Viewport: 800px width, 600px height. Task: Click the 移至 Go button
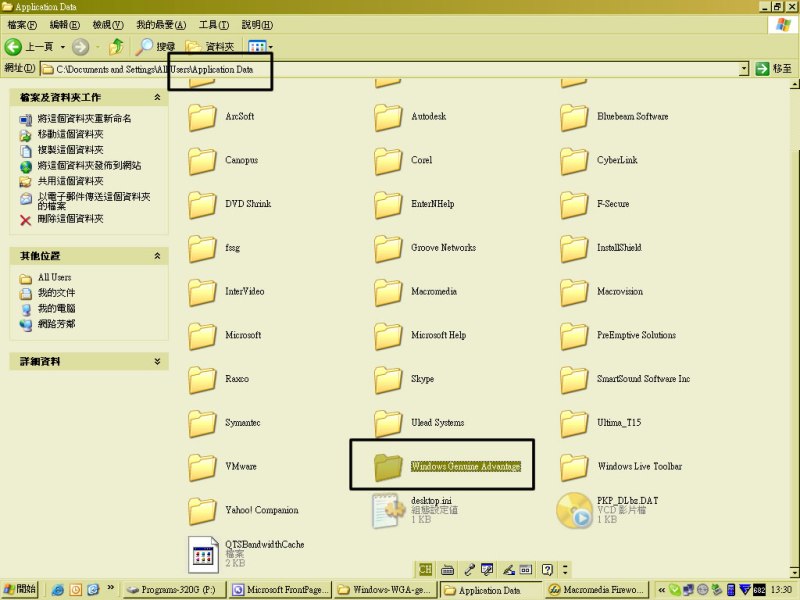773,69
